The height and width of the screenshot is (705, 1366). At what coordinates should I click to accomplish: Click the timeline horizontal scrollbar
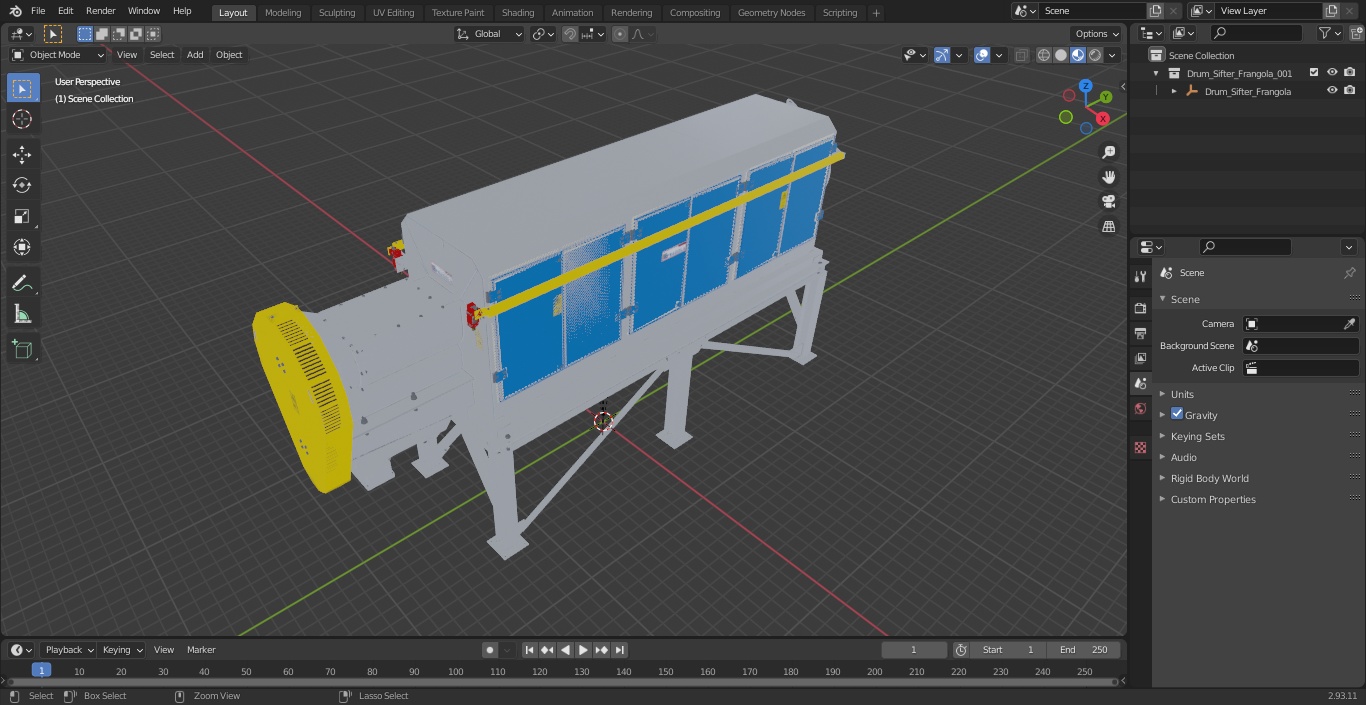click(x=561, y=682)
